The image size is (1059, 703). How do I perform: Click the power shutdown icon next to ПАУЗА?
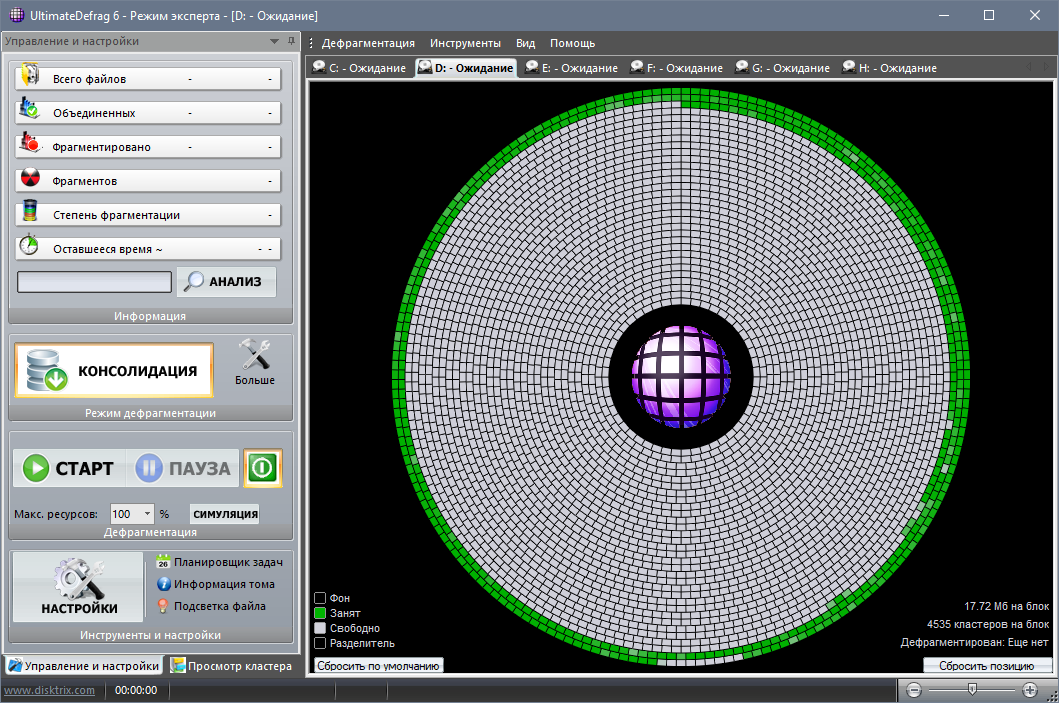click(x=262, y=468)
